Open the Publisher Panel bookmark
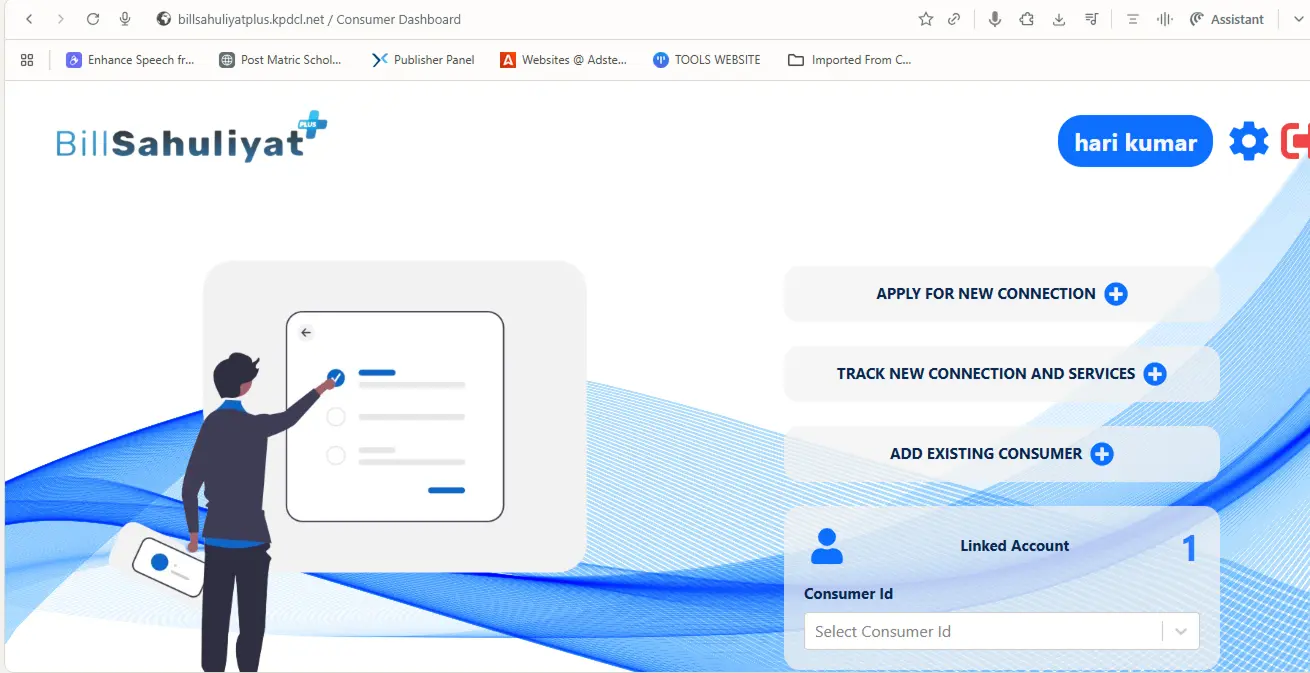Viewport: 1310px width, 673px height. point(423,60)
